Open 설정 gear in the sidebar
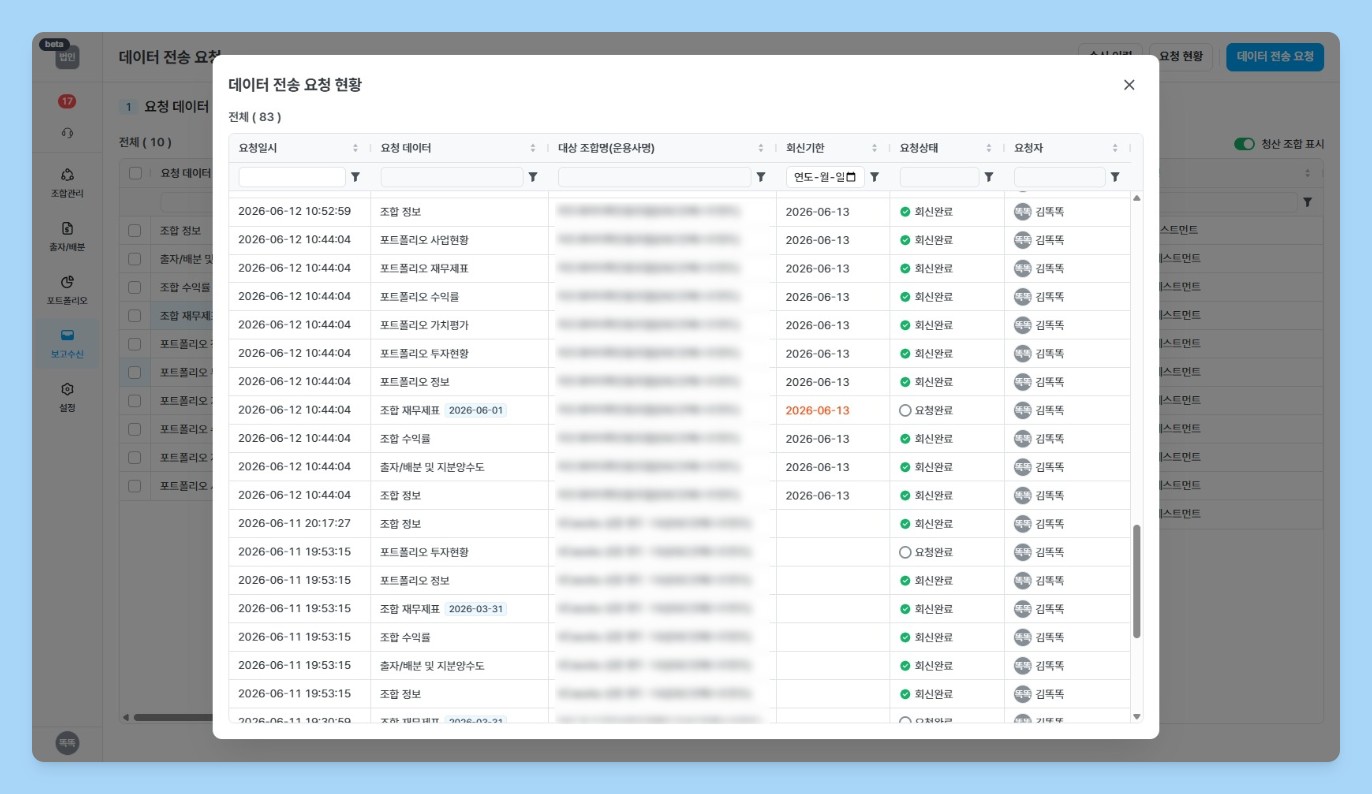 point(67,389)
